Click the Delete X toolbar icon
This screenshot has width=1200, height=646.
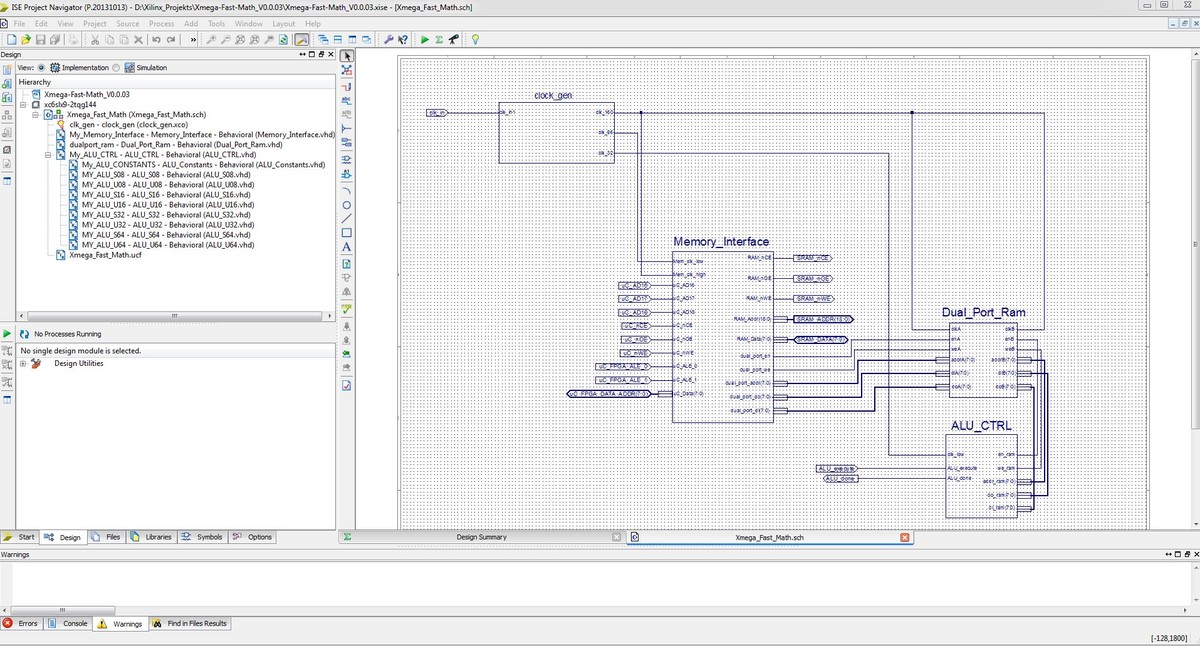pyautogui.click(x=138, y=40)
